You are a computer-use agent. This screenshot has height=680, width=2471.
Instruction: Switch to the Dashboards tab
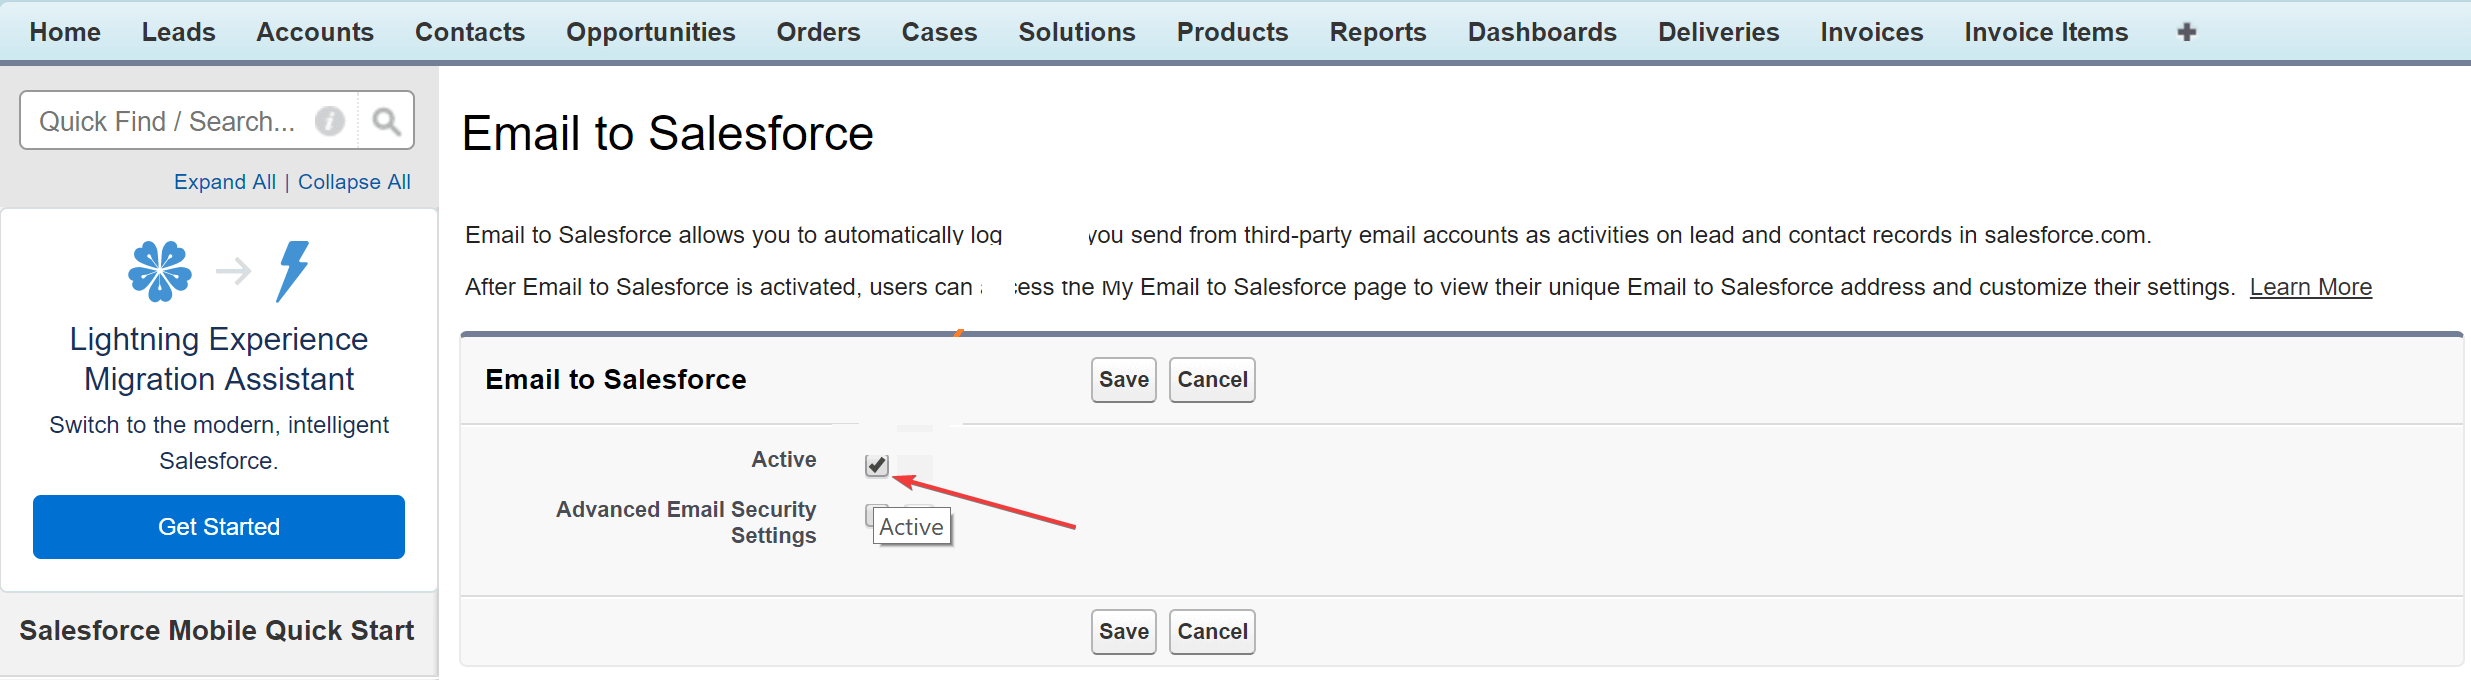tap(1541, 31)
